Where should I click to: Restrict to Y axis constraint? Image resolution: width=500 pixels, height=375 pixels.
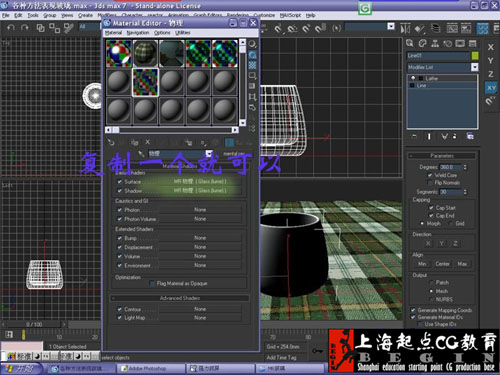click(x=491, y=61)
